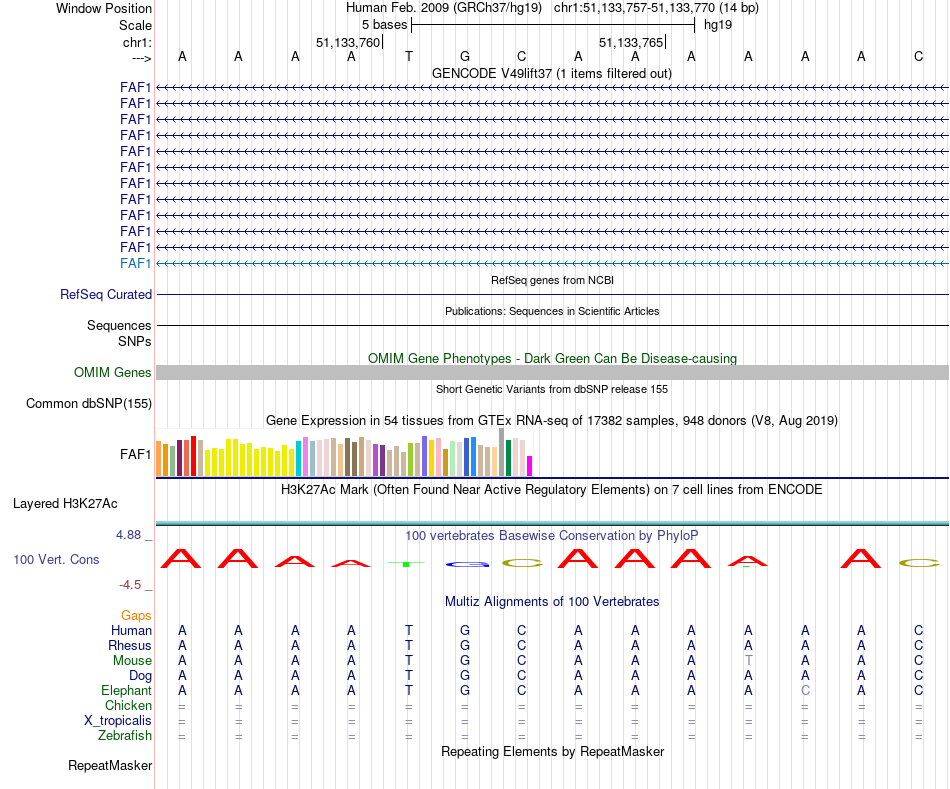This screenshot has width=950, height=789.
Task: Click the SNPs track label
Action: tap(135, 341)
